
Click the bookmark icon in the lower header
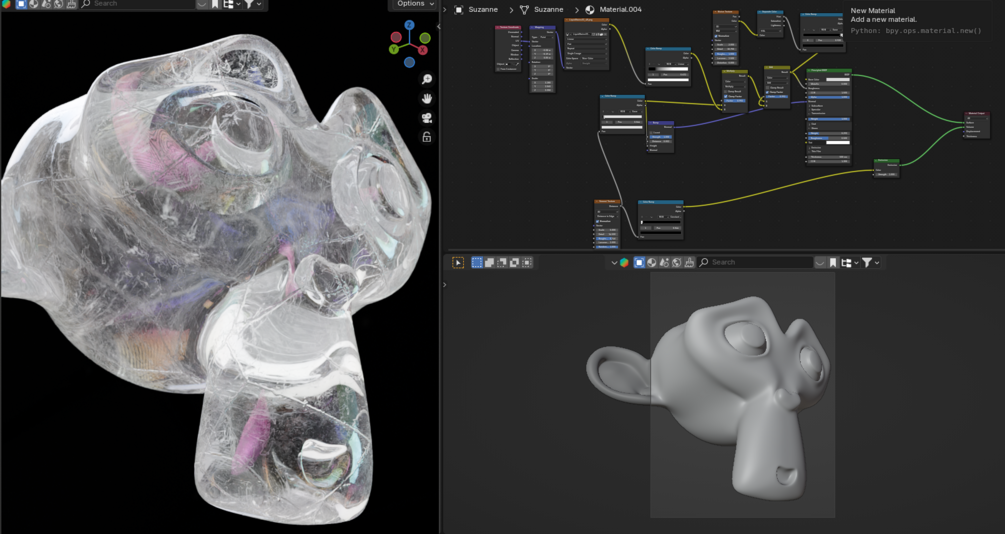[x=833, y=262]
